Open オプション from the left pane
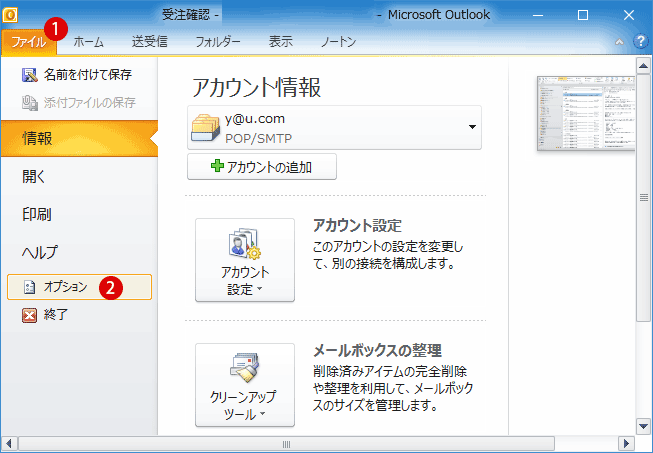653x453 pixels. coord(80,287)
